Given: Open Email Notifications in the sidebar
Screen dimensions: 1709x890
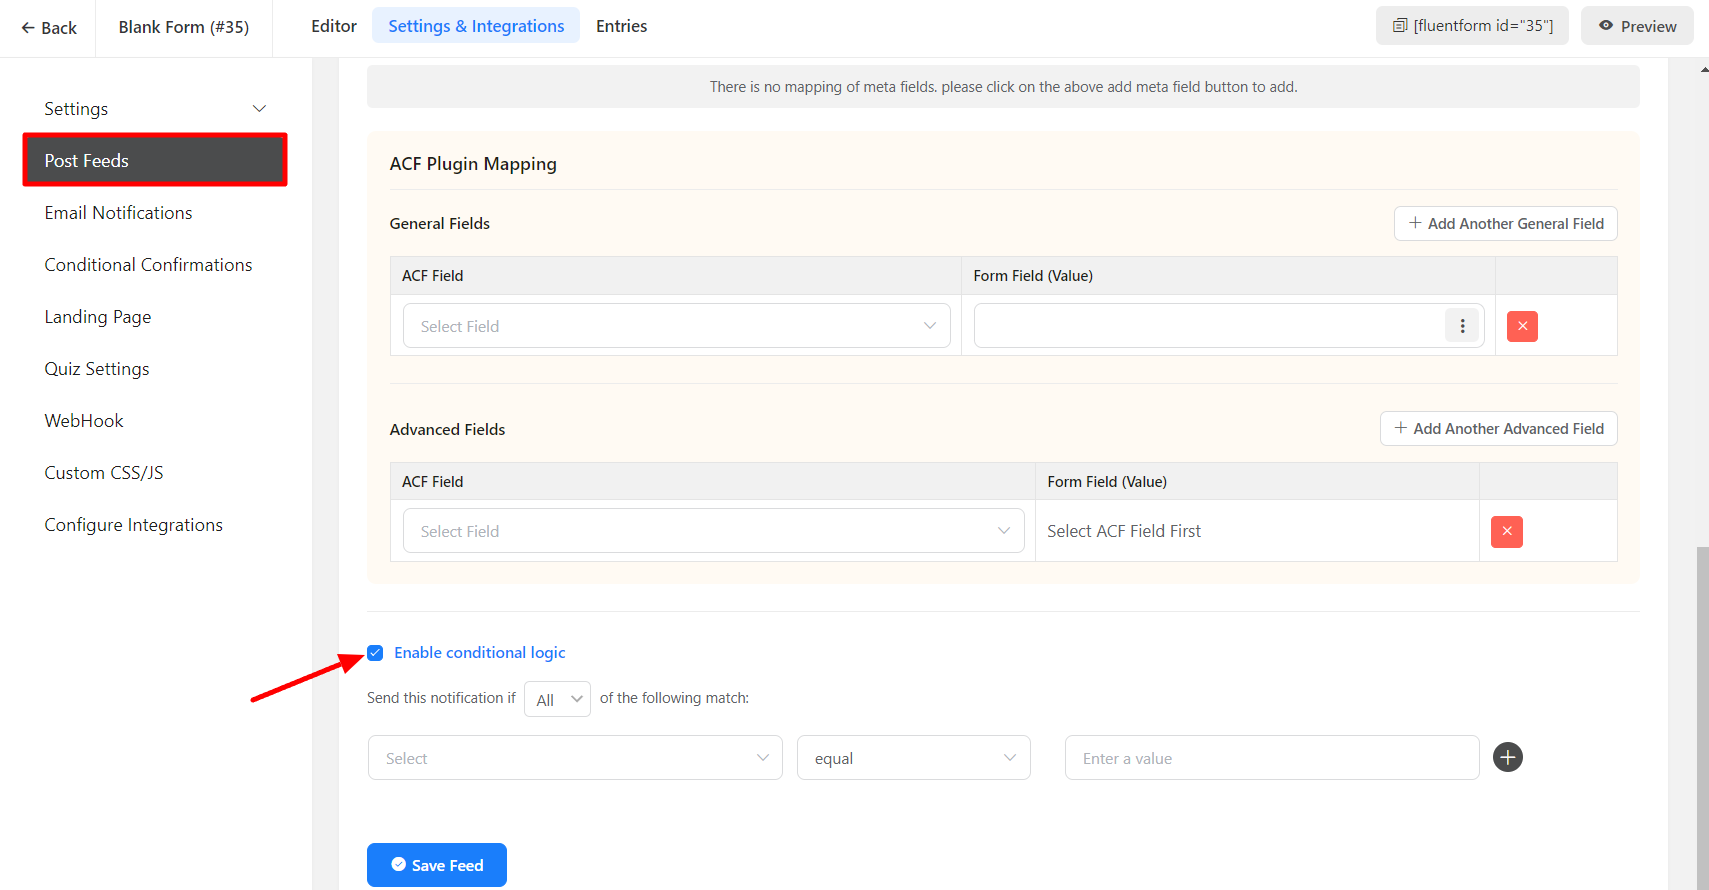Looking at the screenshot, I should (118, 213).
